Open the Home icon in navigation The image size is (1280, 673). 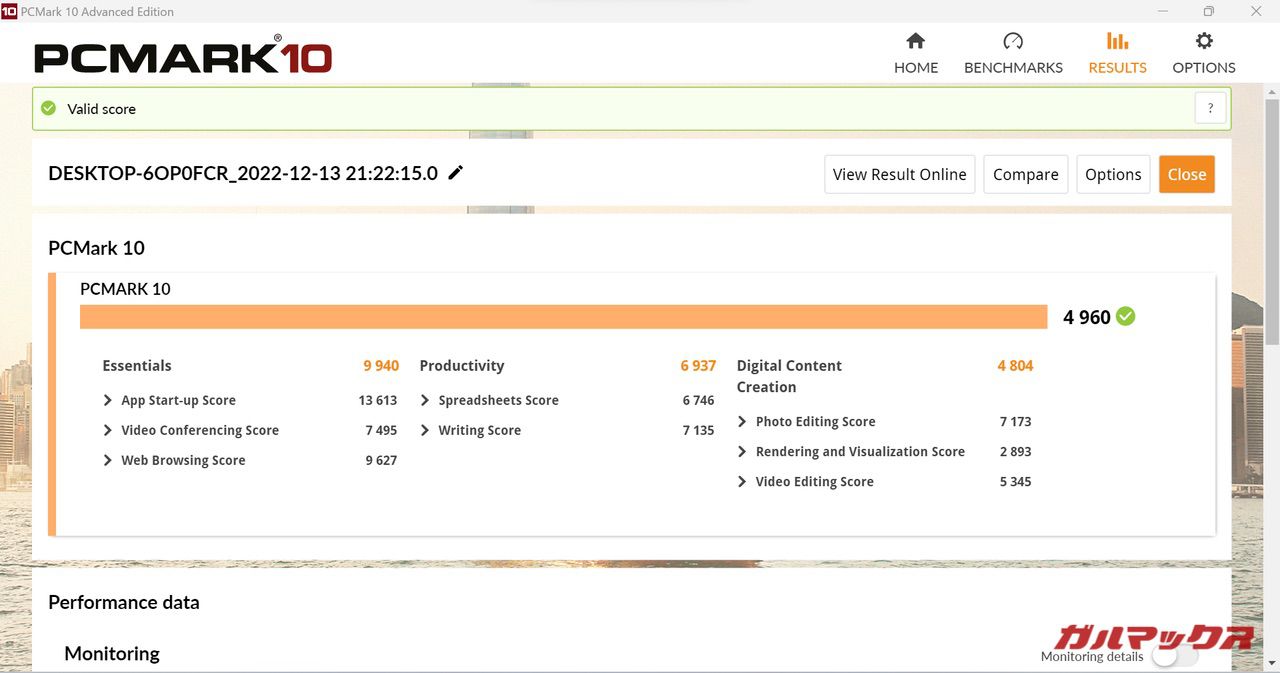point(915,41)
